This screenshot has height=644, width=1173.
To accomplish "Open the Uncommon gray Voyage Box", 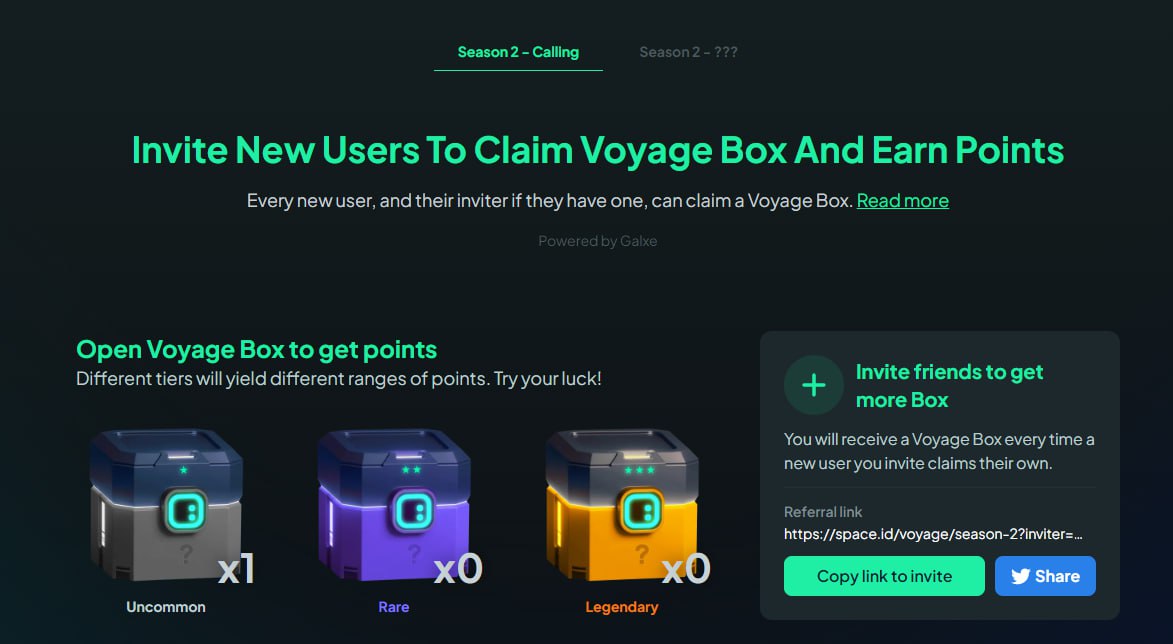I will pos(166,505).
